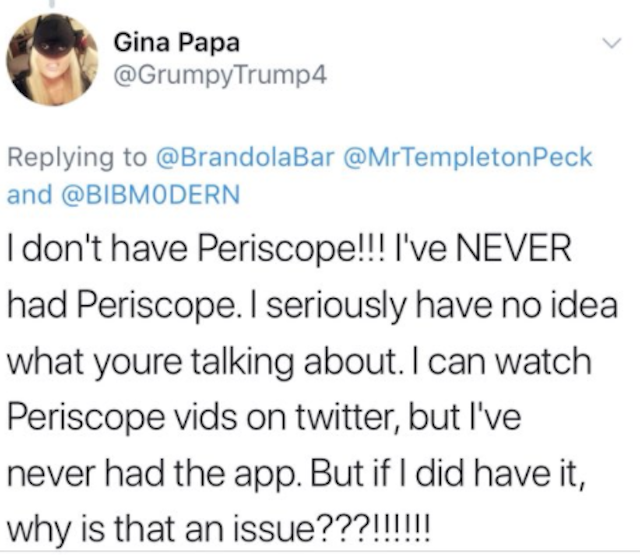640x556 pixels.
Task: Open Gina Papa's profile picture
Action: point(52,60)
